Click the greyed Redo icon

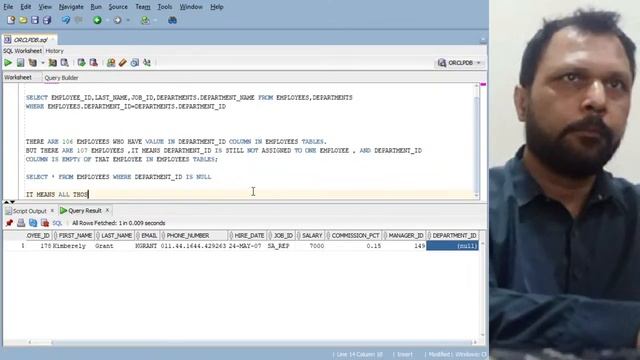click(79, 20)
